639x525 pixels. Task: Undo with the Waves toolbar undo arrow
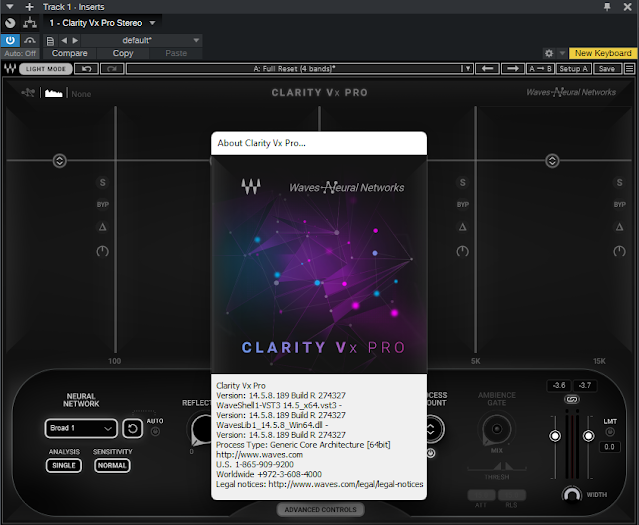[86, 69]
